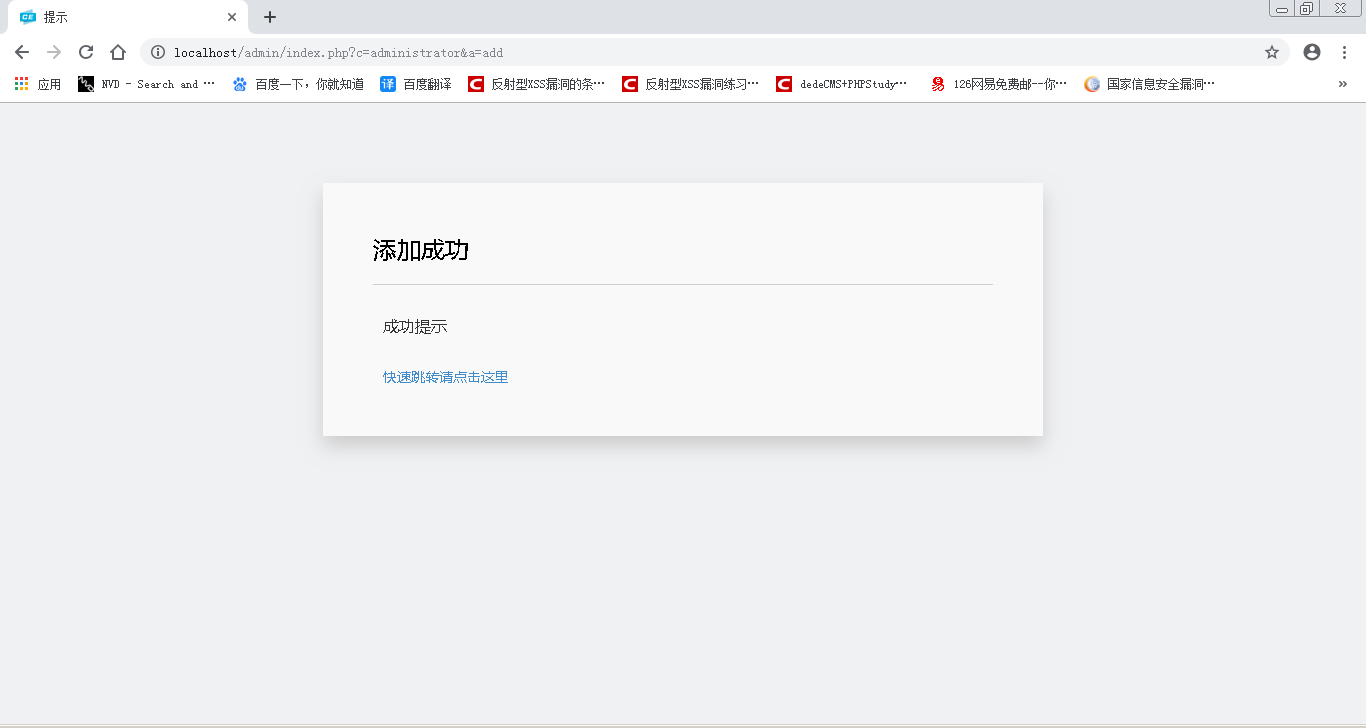
Task: Open the 应用 apps shortcut
Action: (x=38, y=84)
